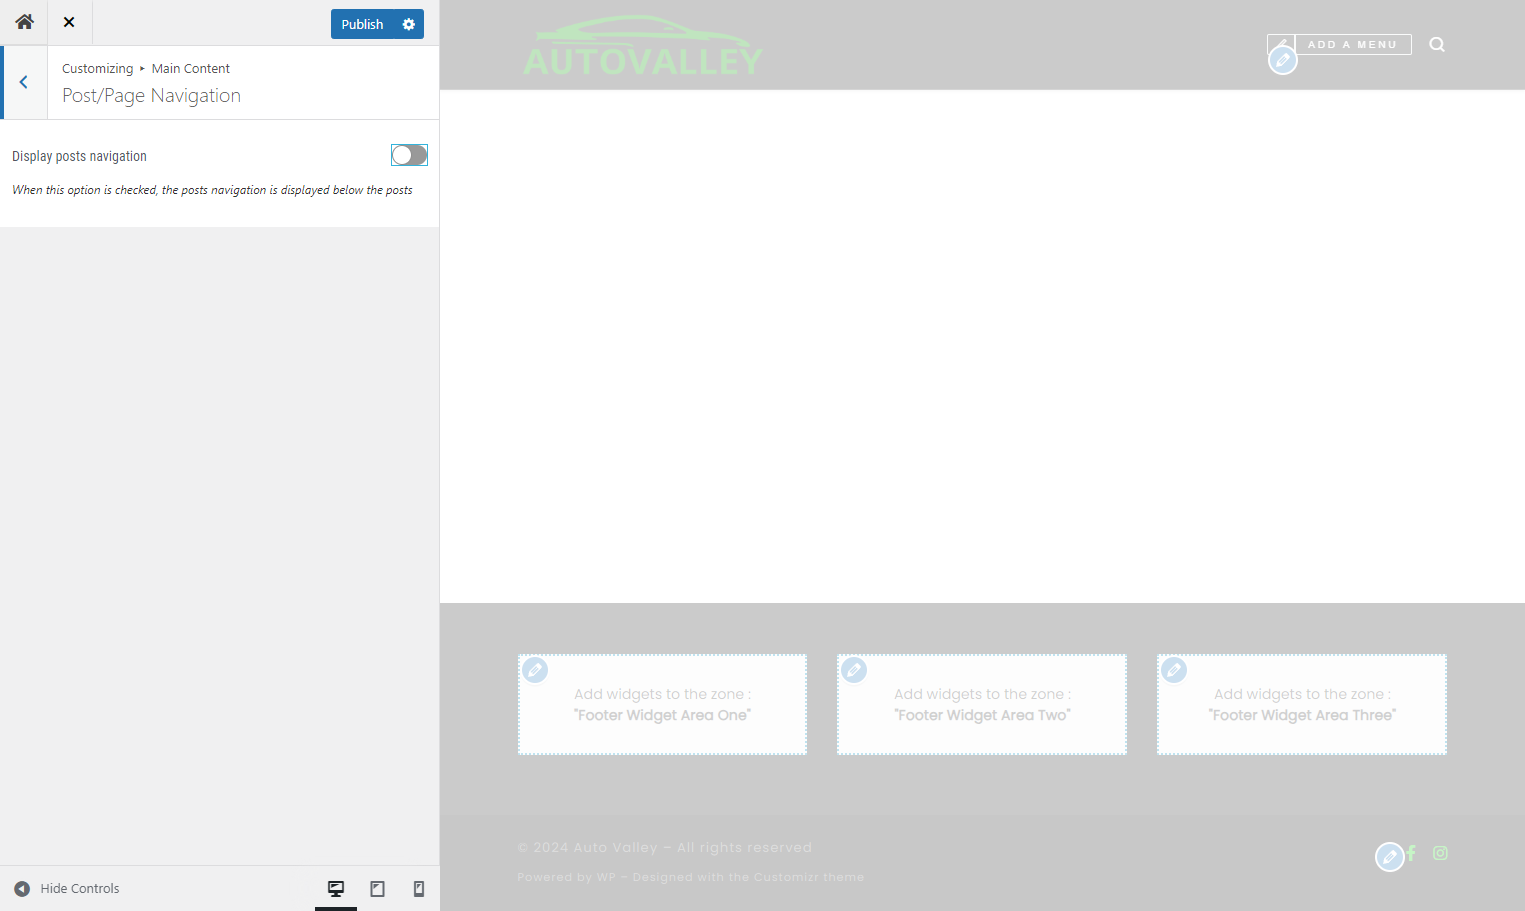Hide the customizer controls
1525x911 pixels.
click(67, 888)
